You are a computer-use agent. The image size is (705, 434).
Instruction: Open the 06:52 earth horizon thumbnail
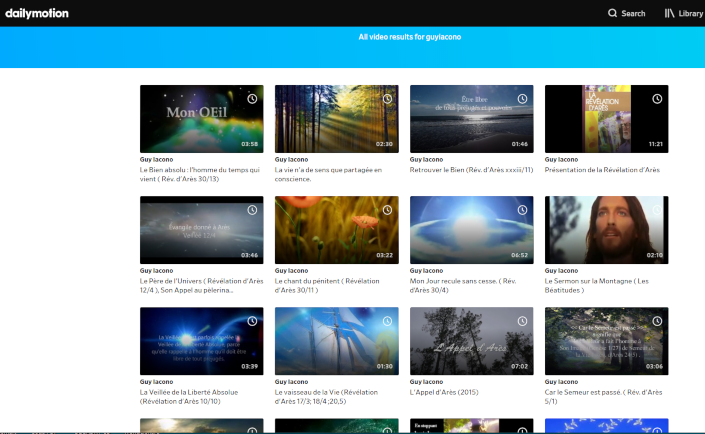tap(472, 230)
